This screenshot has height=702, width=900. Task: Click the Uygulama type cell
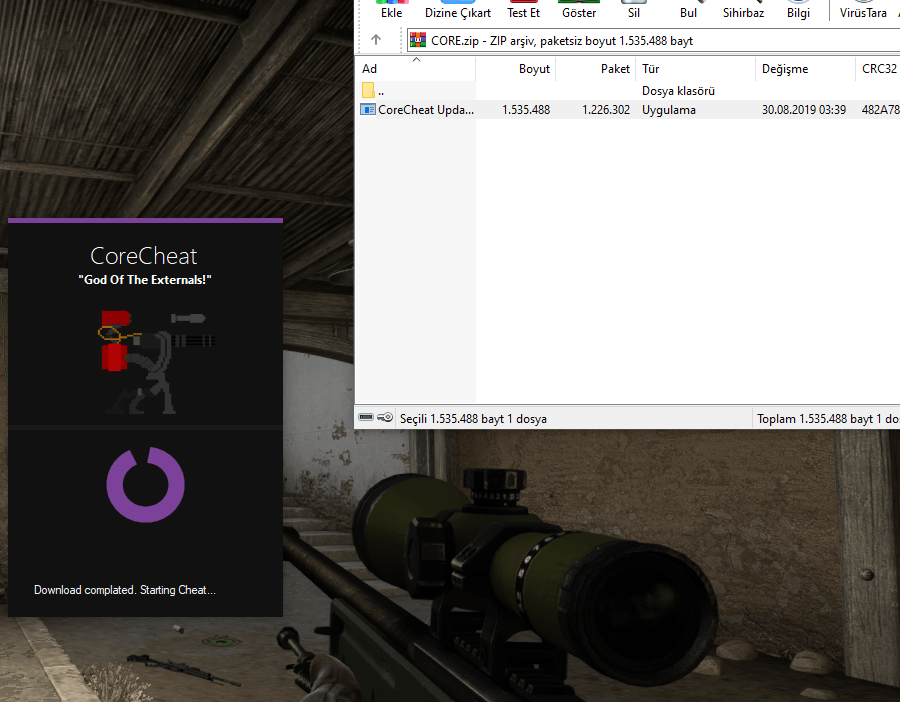(669, 110)
